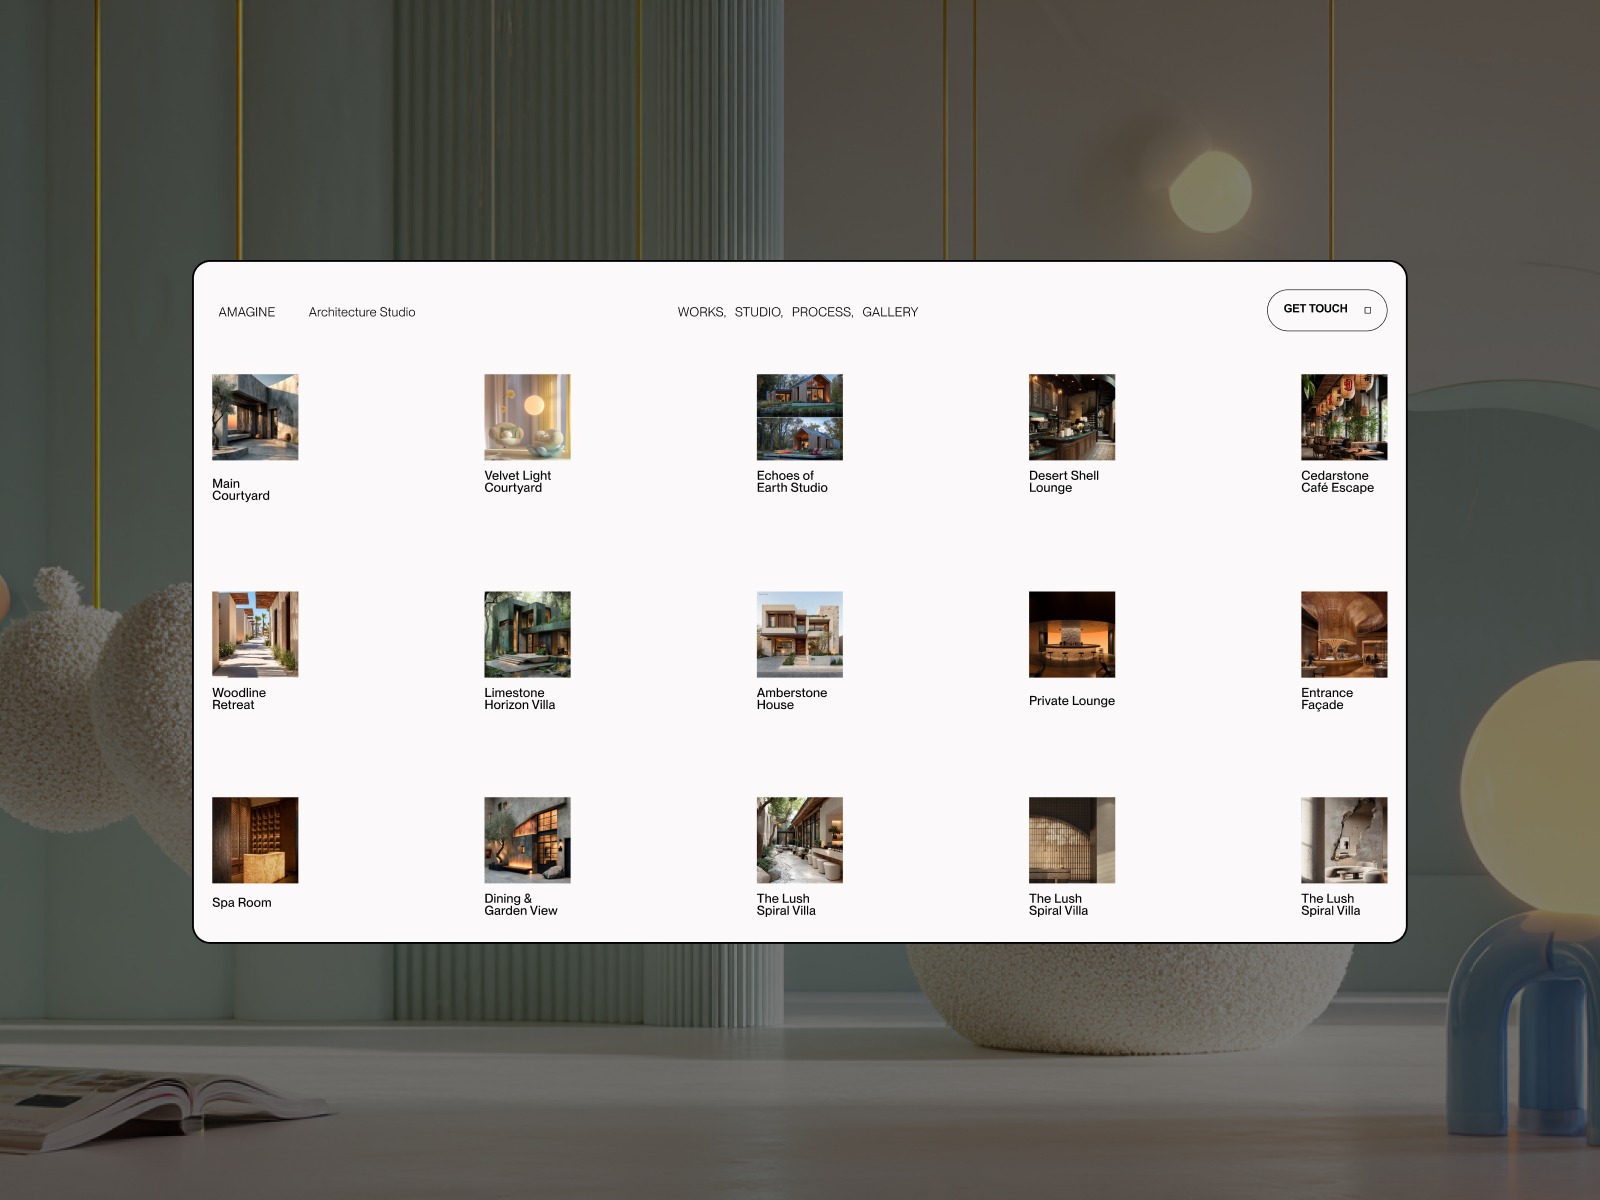Open the Amberstone House project image
Viewport: 1600px width, 1200px height.
pyautogui.click(x=799, y=633)
